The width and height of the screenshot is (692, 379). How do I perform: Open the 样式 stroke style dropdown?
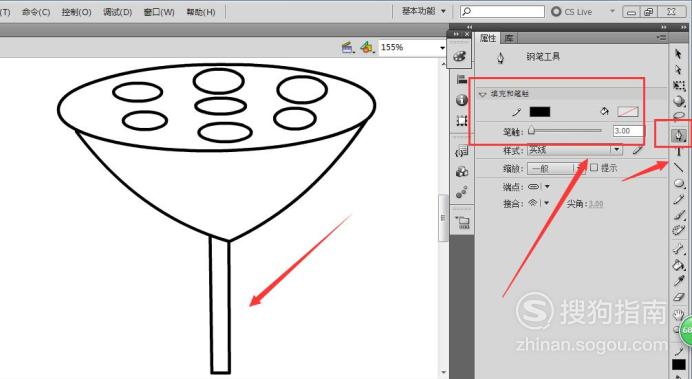(575, 150)
